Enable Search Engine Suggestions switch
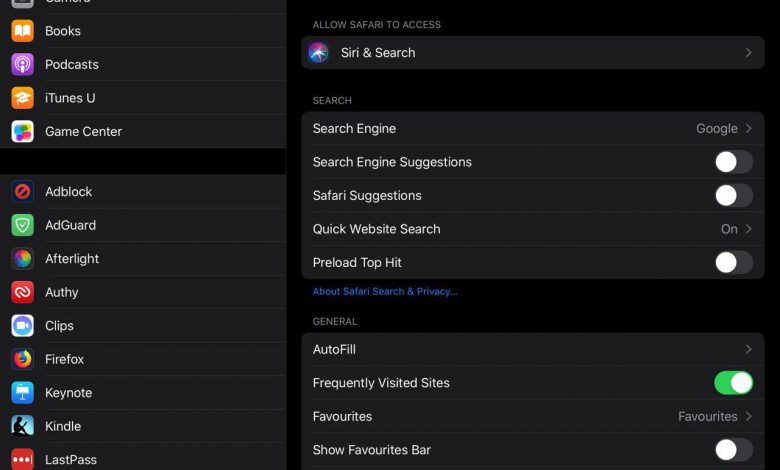The width and height of the screenshot is (780, 470). pos(733,162)
